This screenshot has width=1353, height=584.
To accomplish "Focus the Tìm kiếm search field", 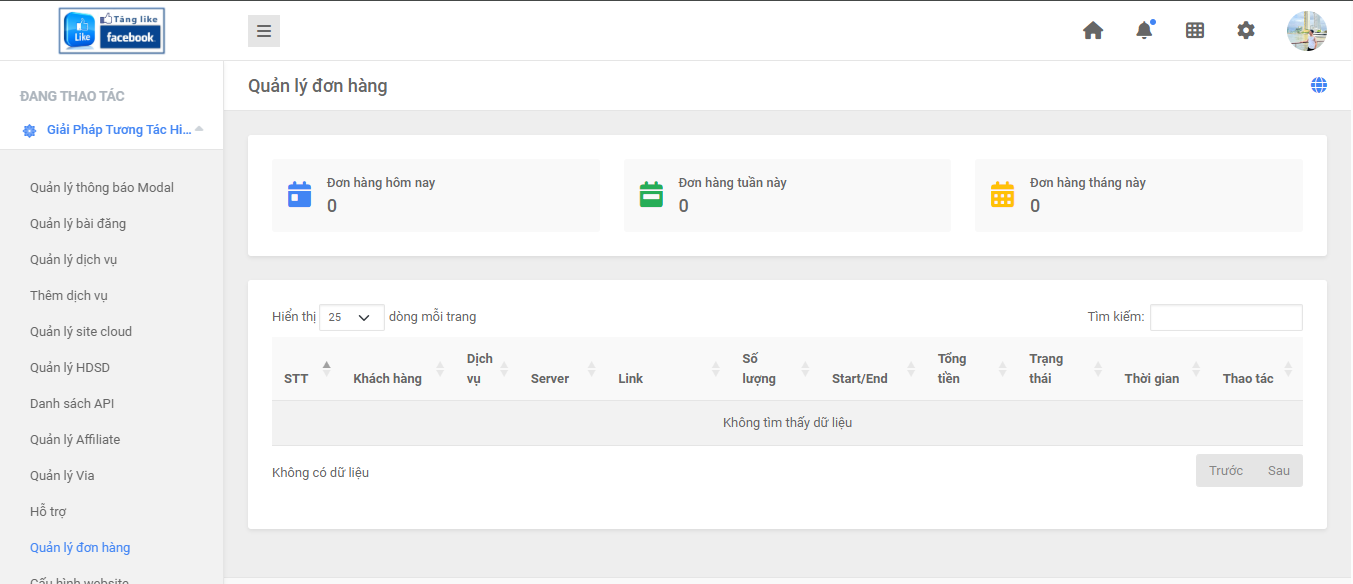I will 1226,317.
